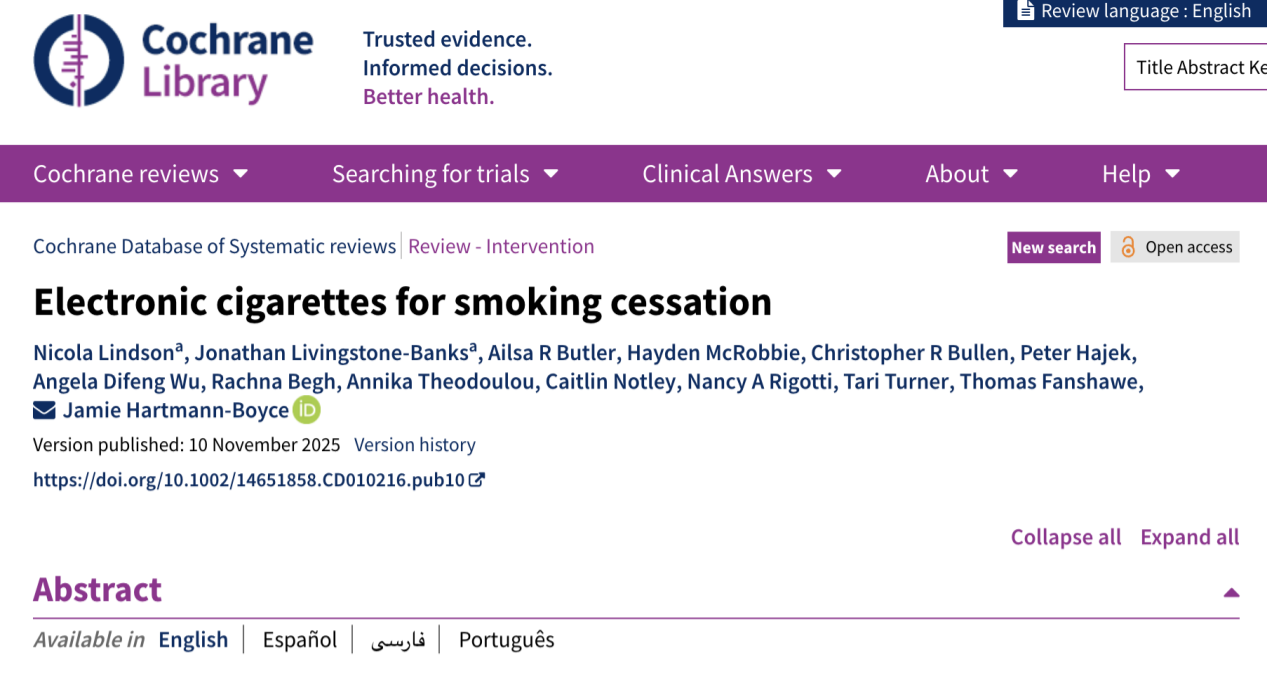
Task: Click the external link icon after the DOI
Action: (x=477, y=480)
